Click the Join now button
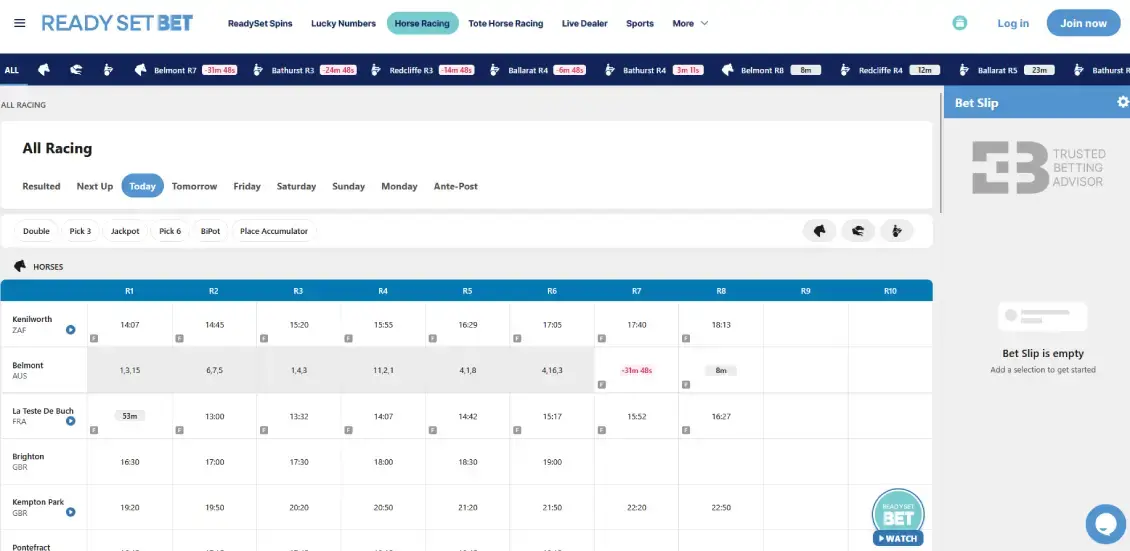 click(x=1083, y=23)
